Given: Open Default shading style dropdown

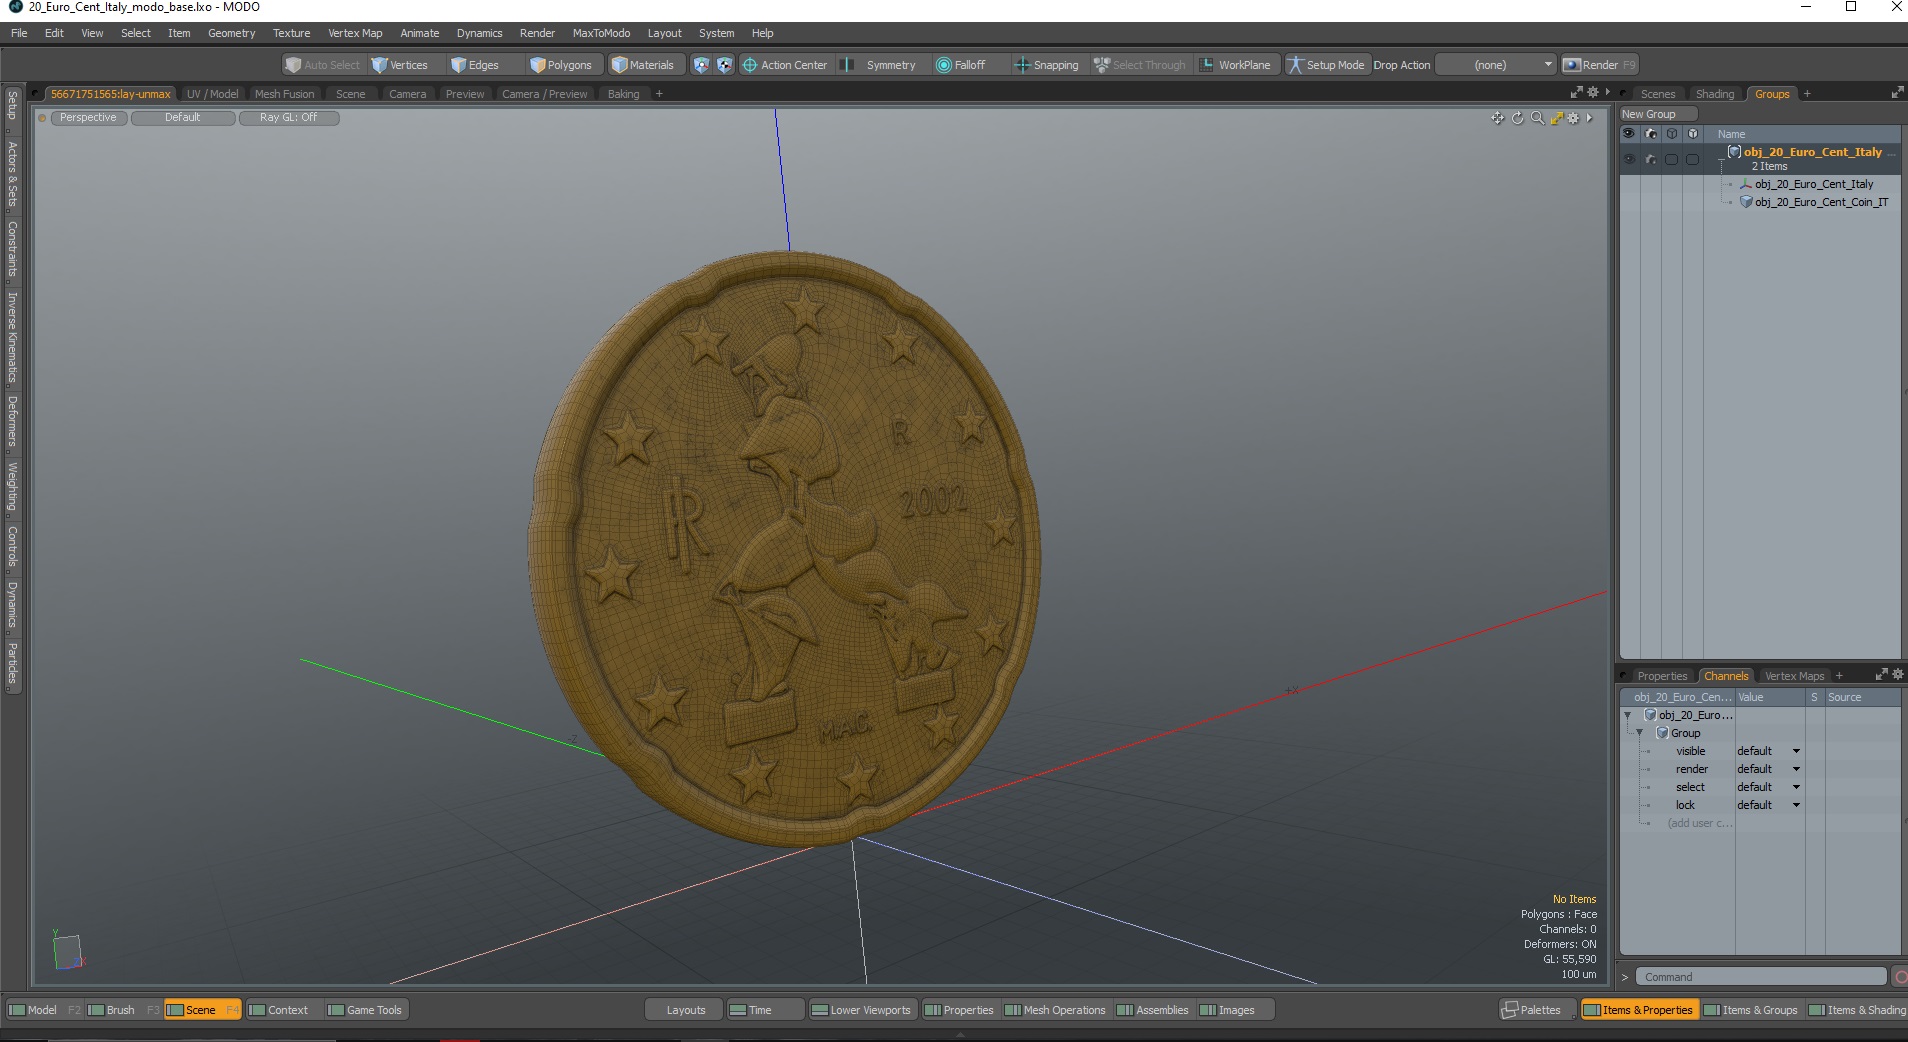Looking at the screenshot, I should pos(183,118).
